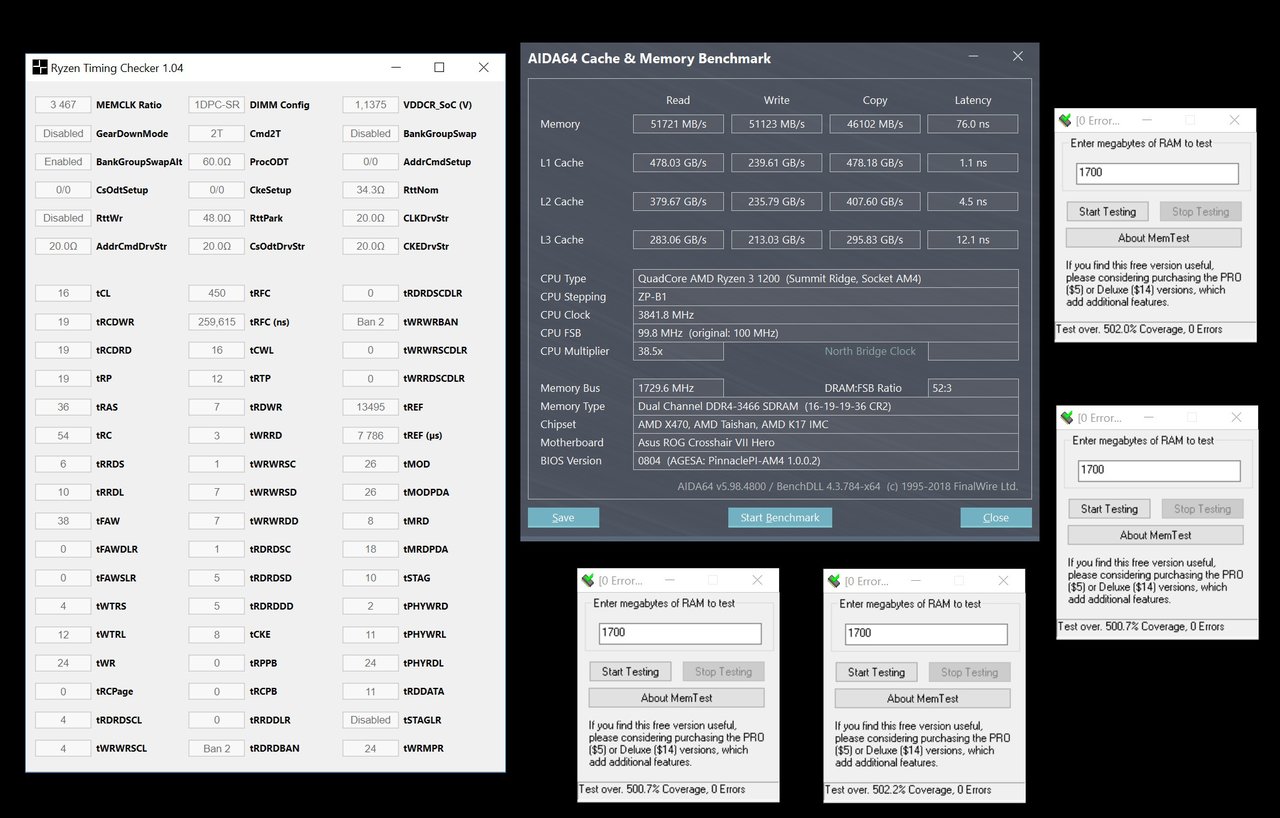Click Start Testing in the 502.0% coverage MemTest window

[1107, 211]
